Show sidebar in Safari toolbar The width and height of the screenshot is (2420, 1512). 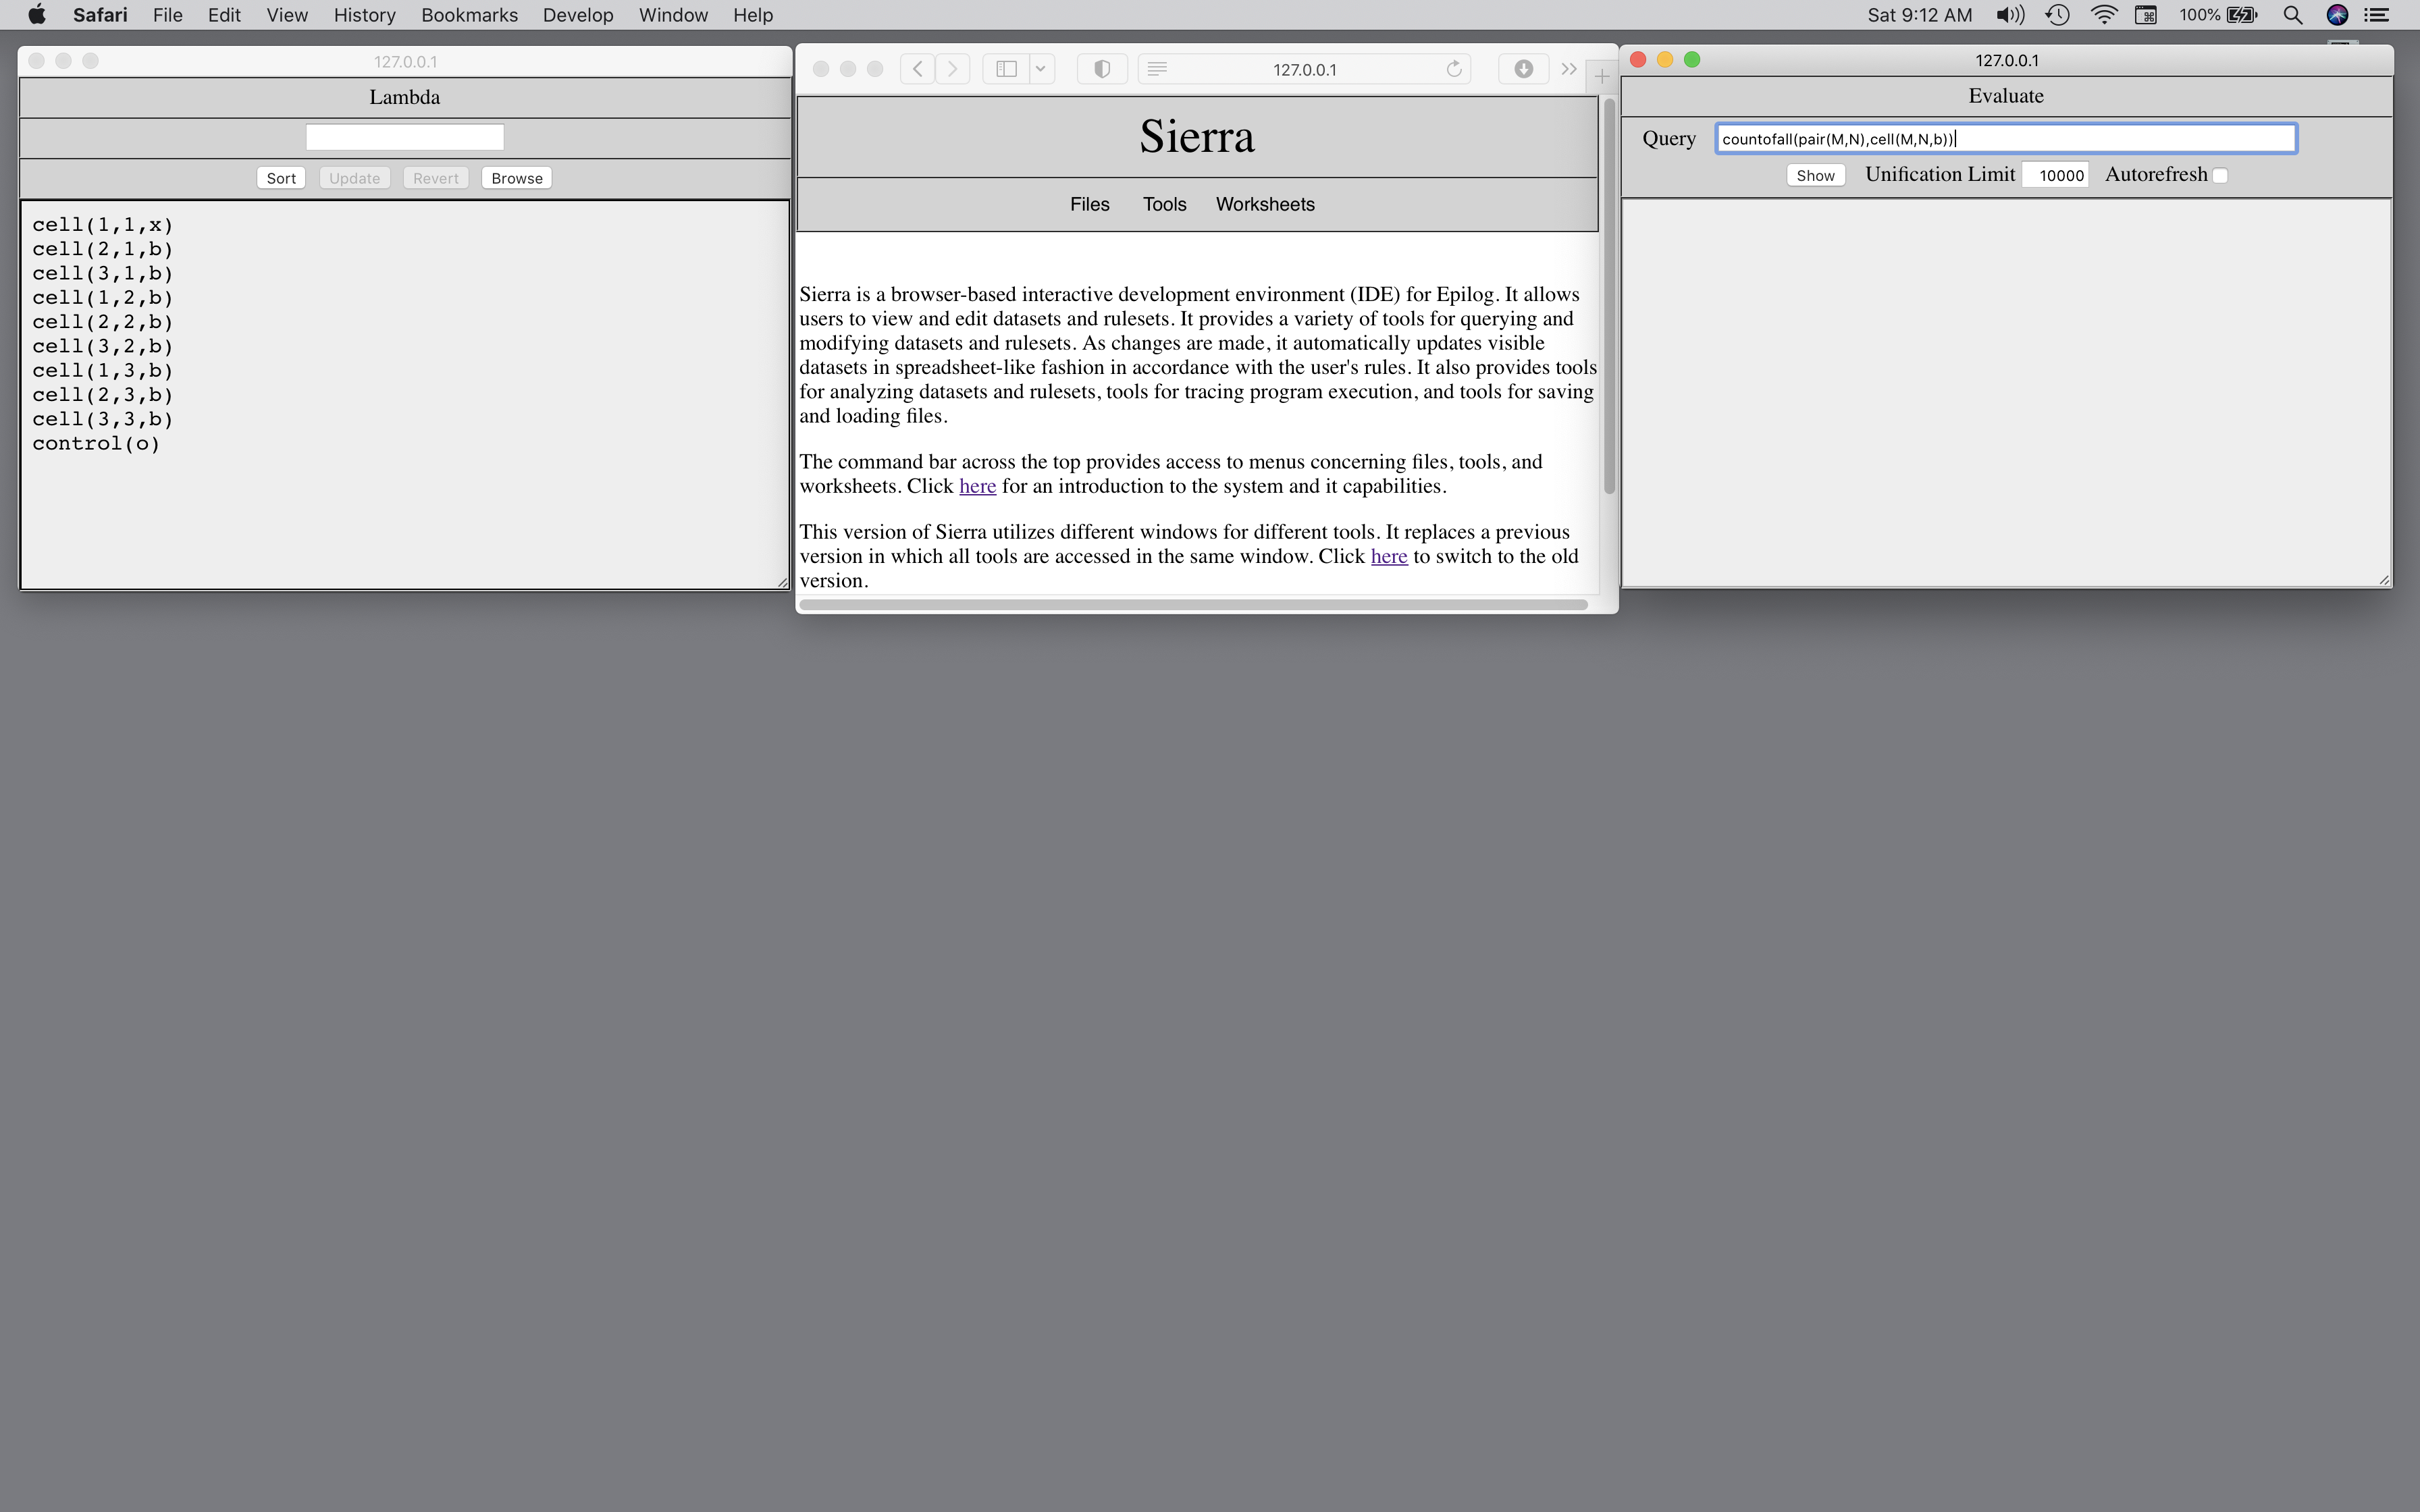[1006, 69]
